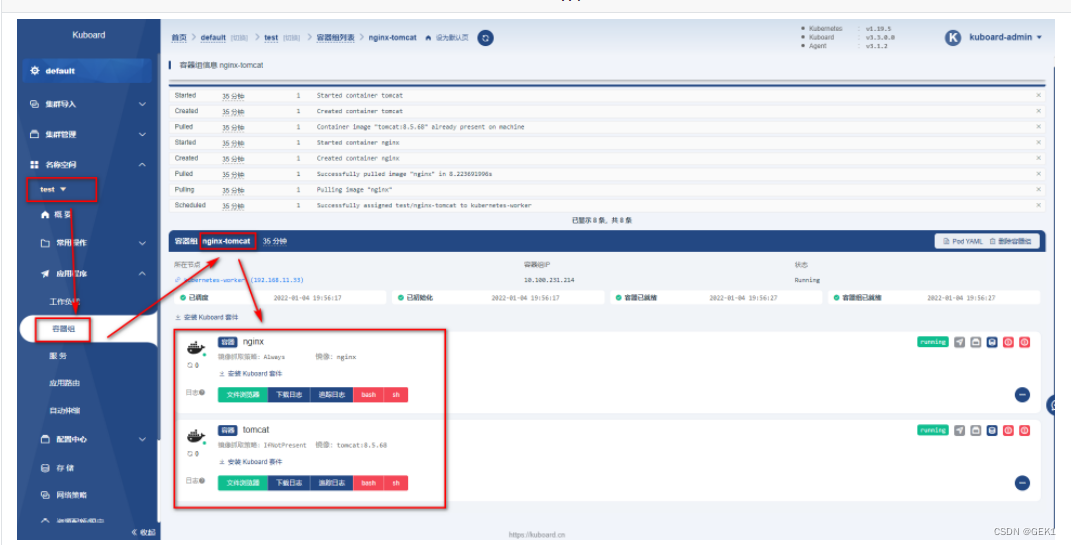
Task: Click the 容器组列表 breadcrumb link
Action: click(335, 38)
